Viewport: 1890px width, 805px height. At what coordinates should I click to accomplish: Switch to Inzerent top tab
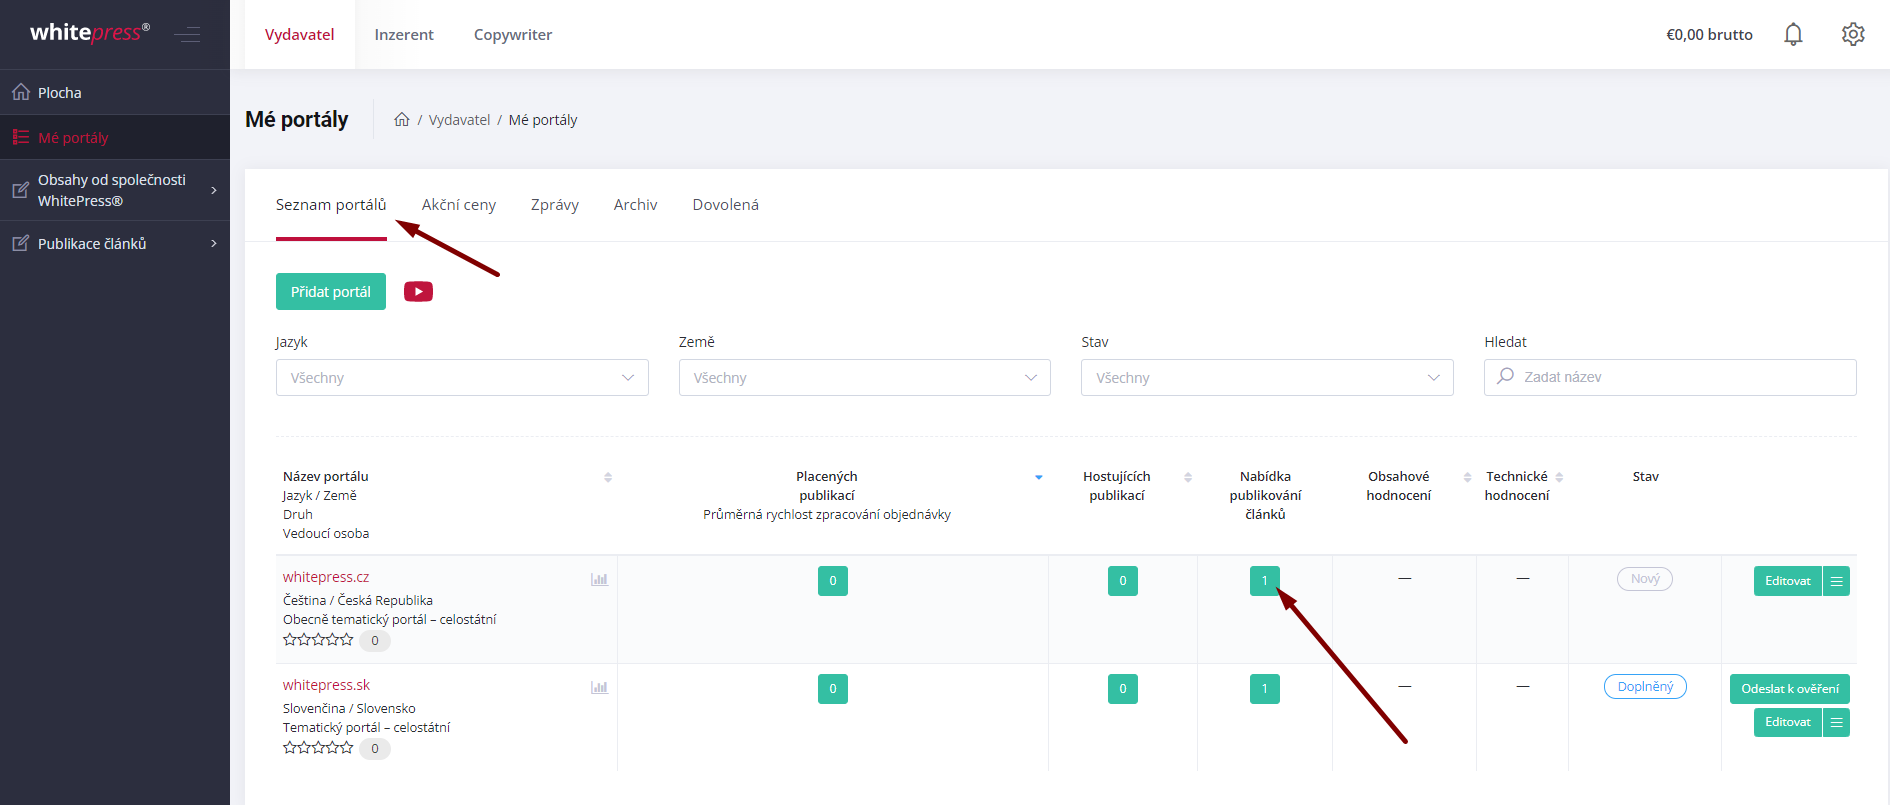tap(404, 35)
